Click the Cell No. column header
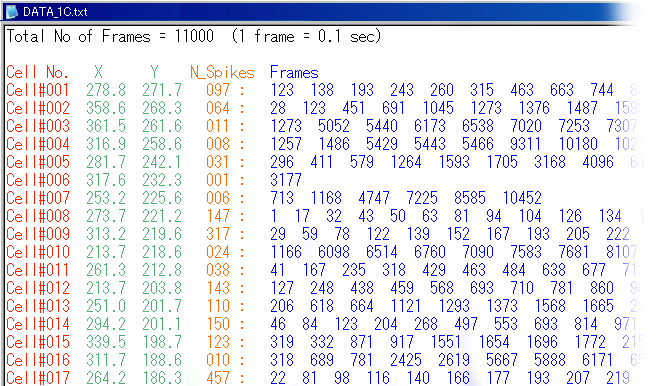The width and height of the screenshot is (668, 386). (37, 72)
